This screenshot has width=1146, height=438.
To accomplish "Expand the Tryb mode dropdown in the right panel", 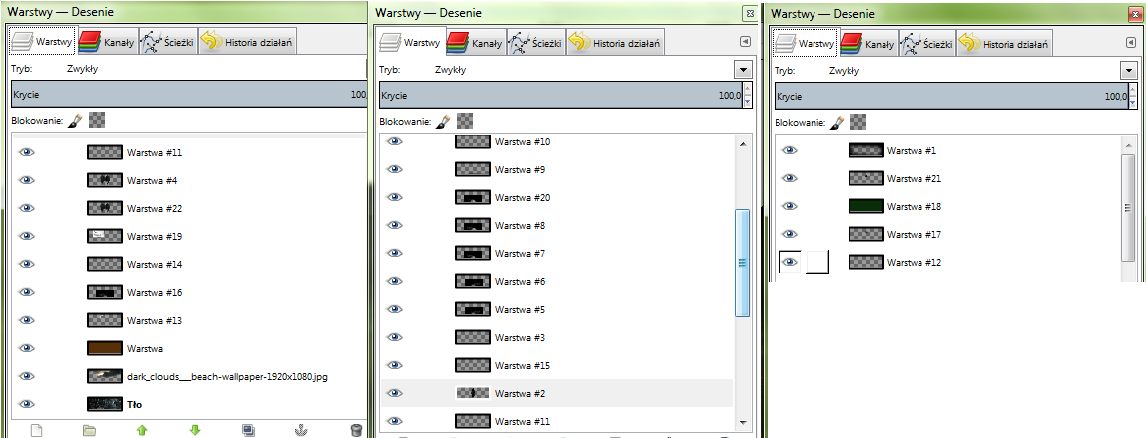I will pyautogui.click(x=1128, y=71).
